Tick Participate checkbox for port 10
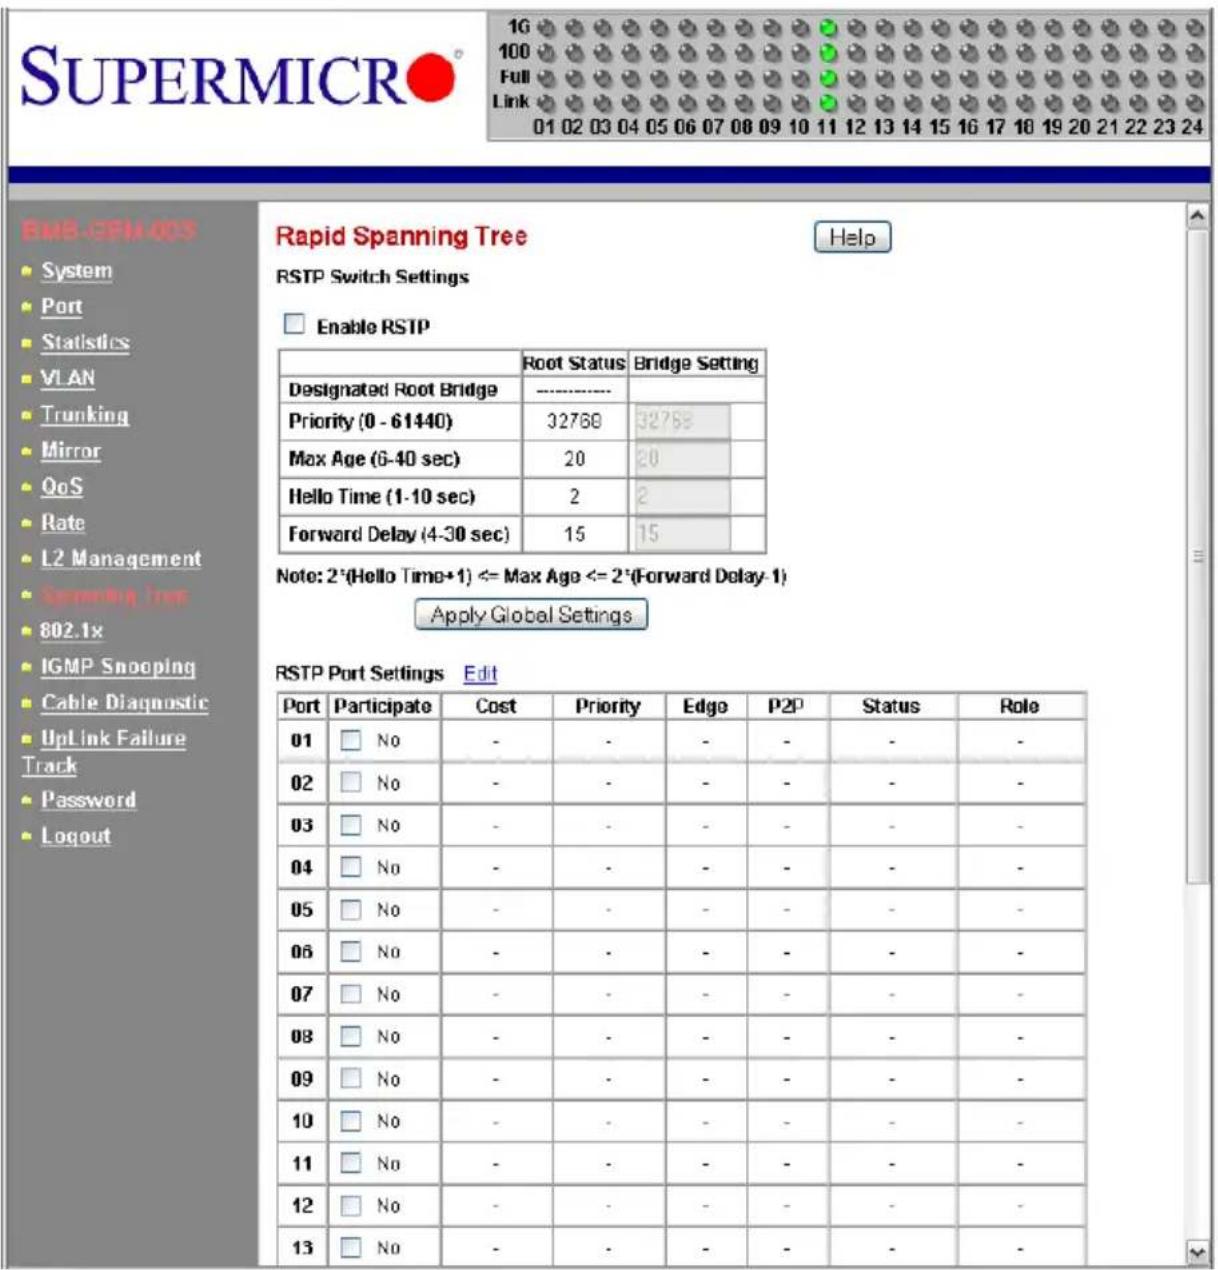This screenshot has height=1270, width=1218. 350,1121
